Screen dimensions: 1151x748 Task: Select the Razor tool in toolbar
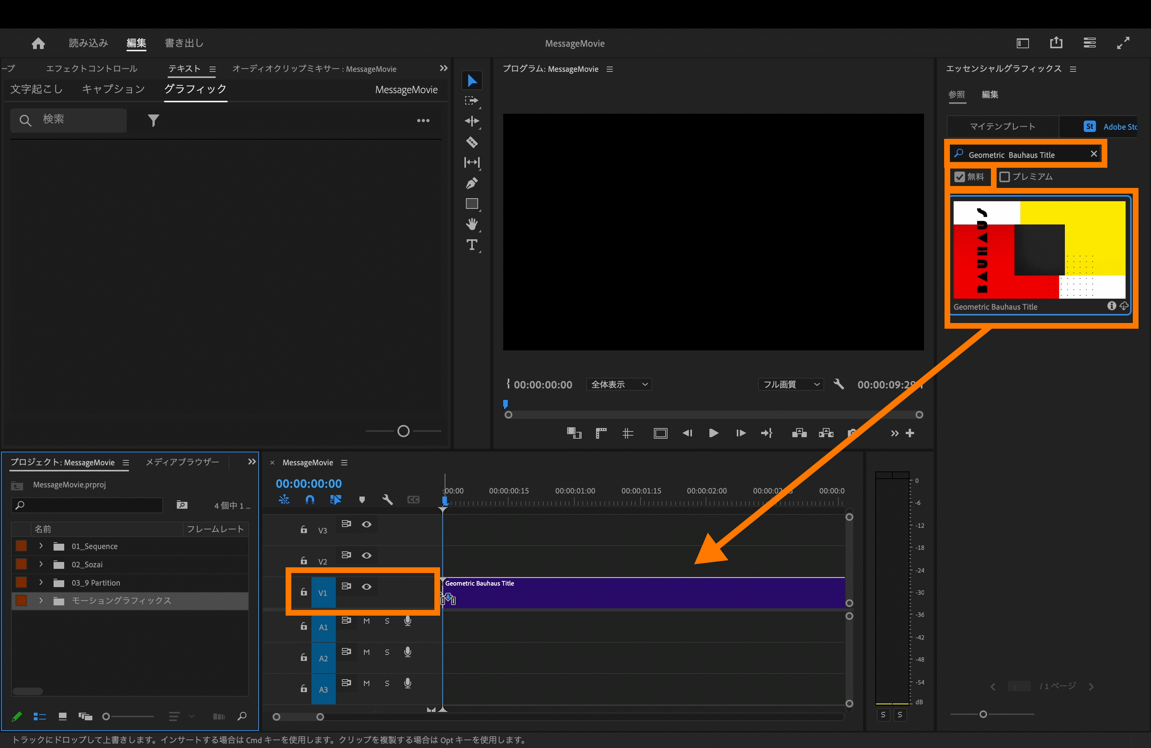click(x=472, y=142)
